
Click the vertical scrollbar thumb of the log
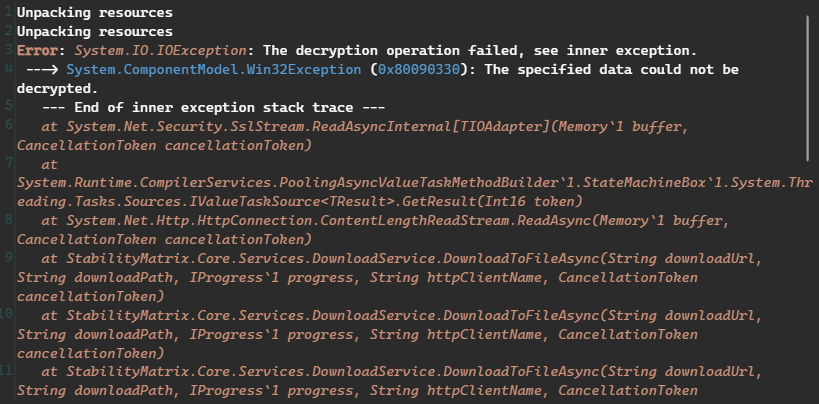808,87
